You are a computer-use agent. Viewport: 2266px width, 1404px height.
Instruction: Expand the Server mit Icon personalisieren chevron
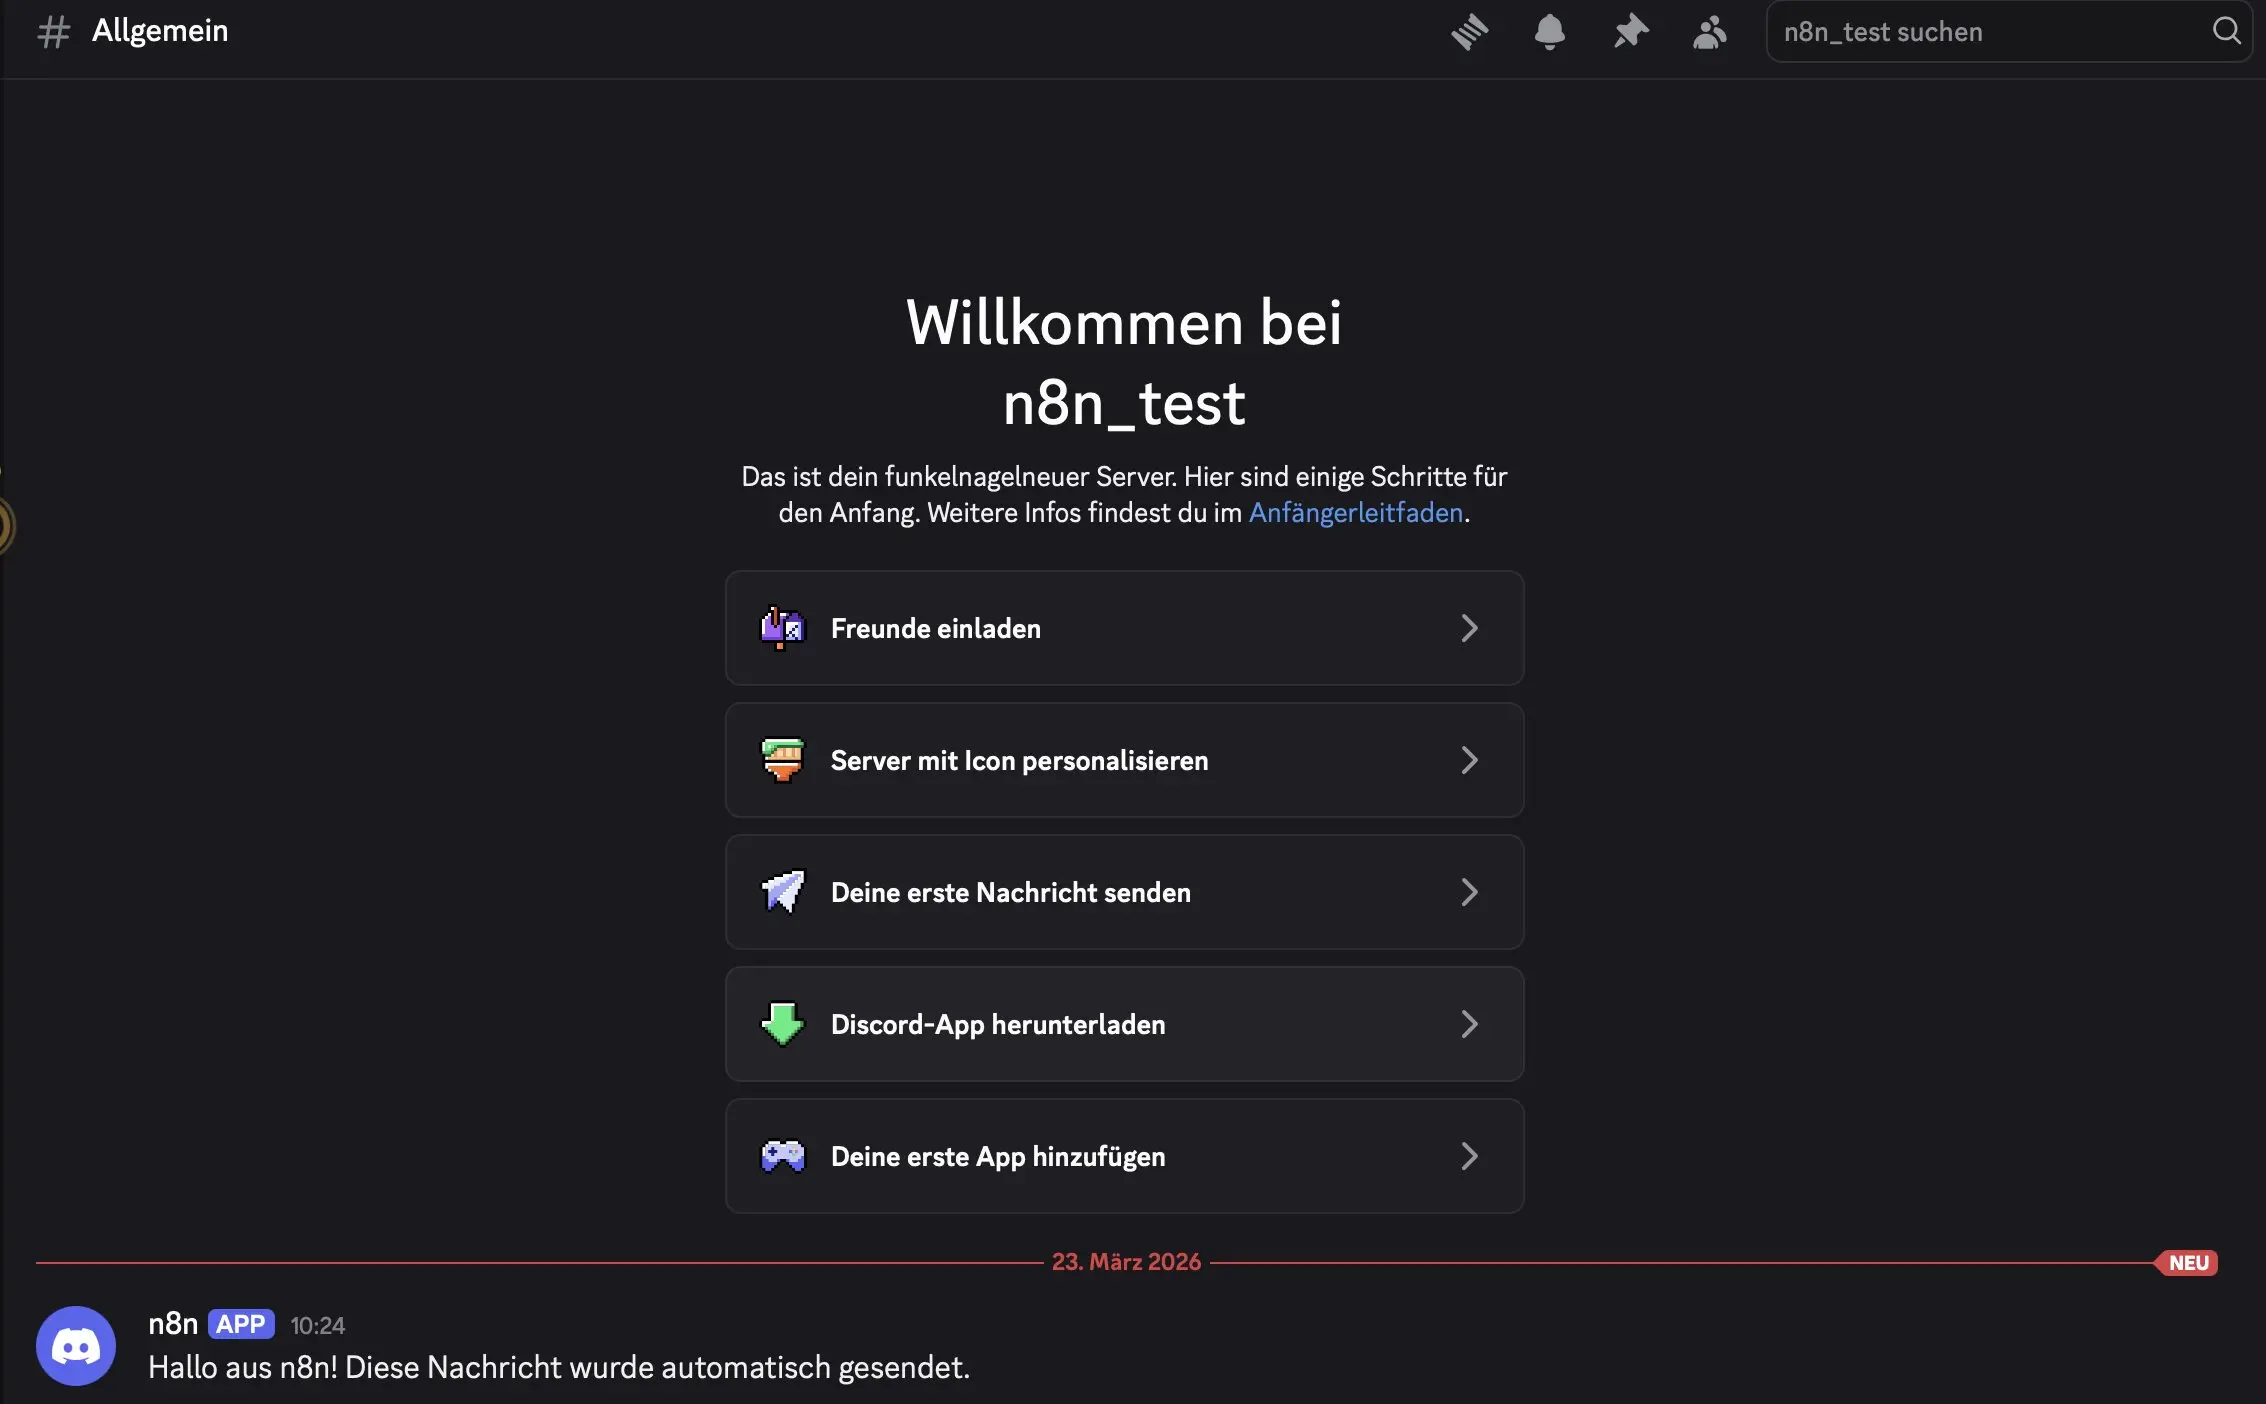pos(1469,760)
